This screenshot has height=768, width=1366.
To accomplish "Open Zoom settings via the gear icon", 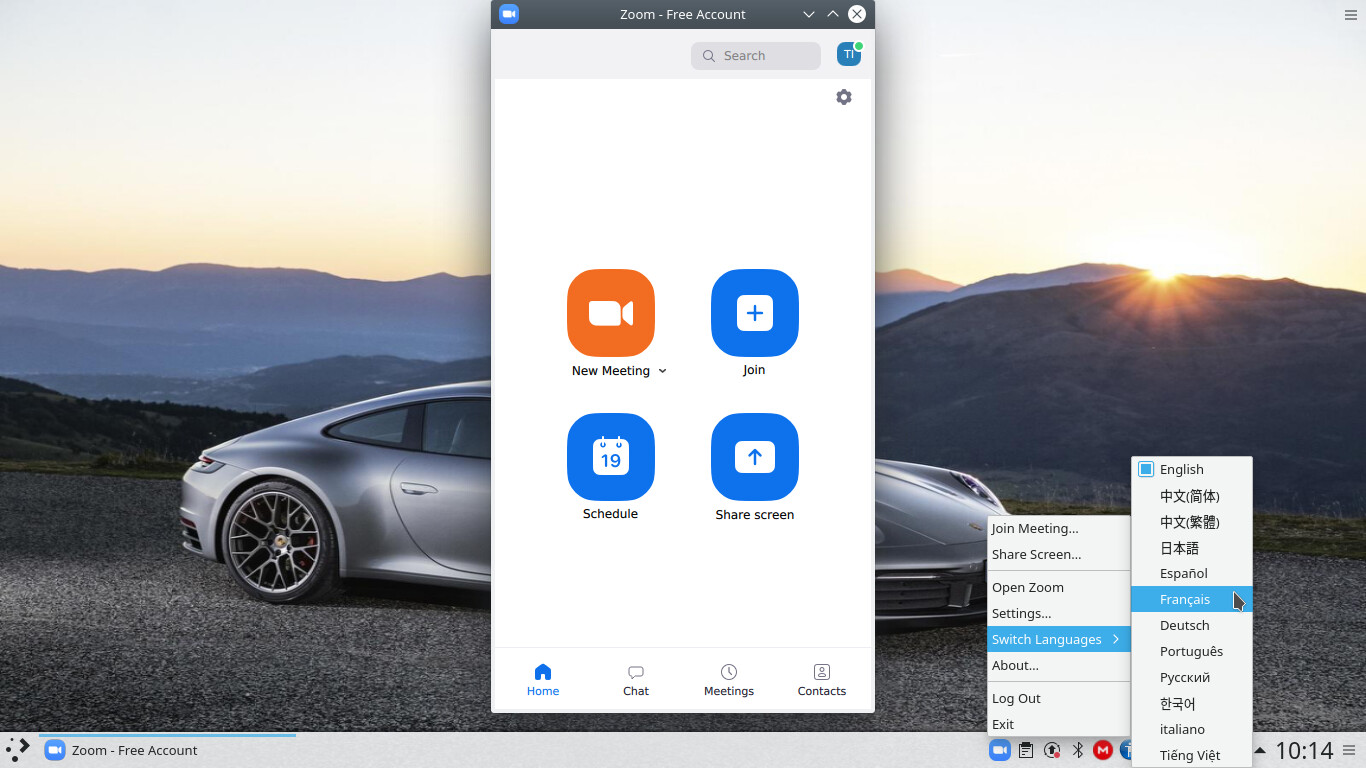I will point(844,97).
